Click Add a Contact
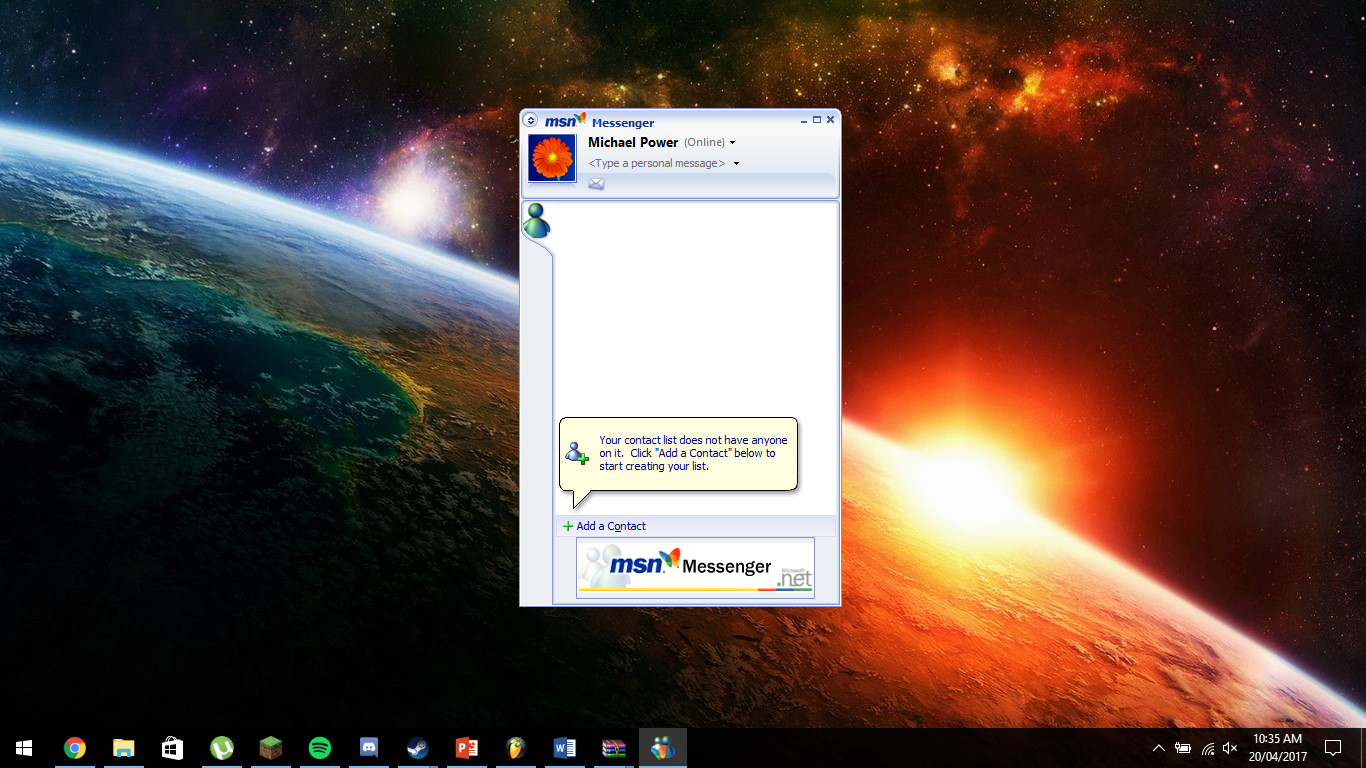Screen dimensions: 1366x768 (610, 526)
